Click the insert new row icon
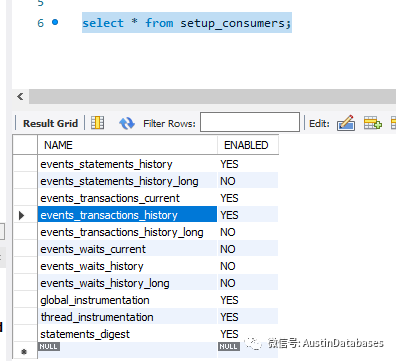This screenshot has width=396, height=361. [373, 123]
